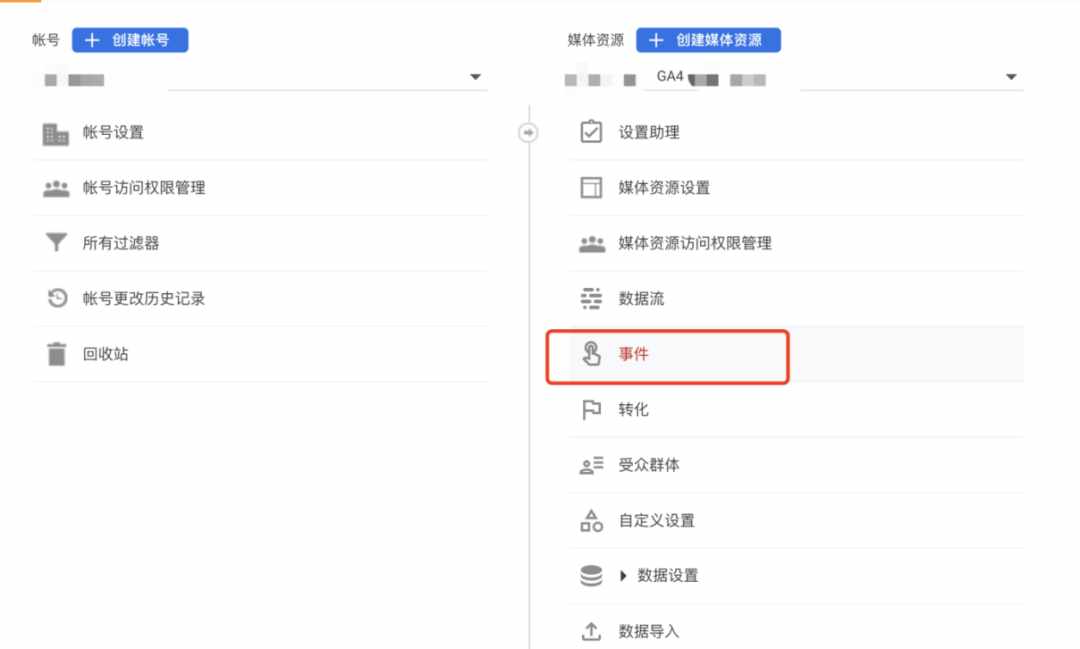Viewport: 1080px width, 649px height.
Task: Click the 回收站 trash can icon
Action: 56,353
